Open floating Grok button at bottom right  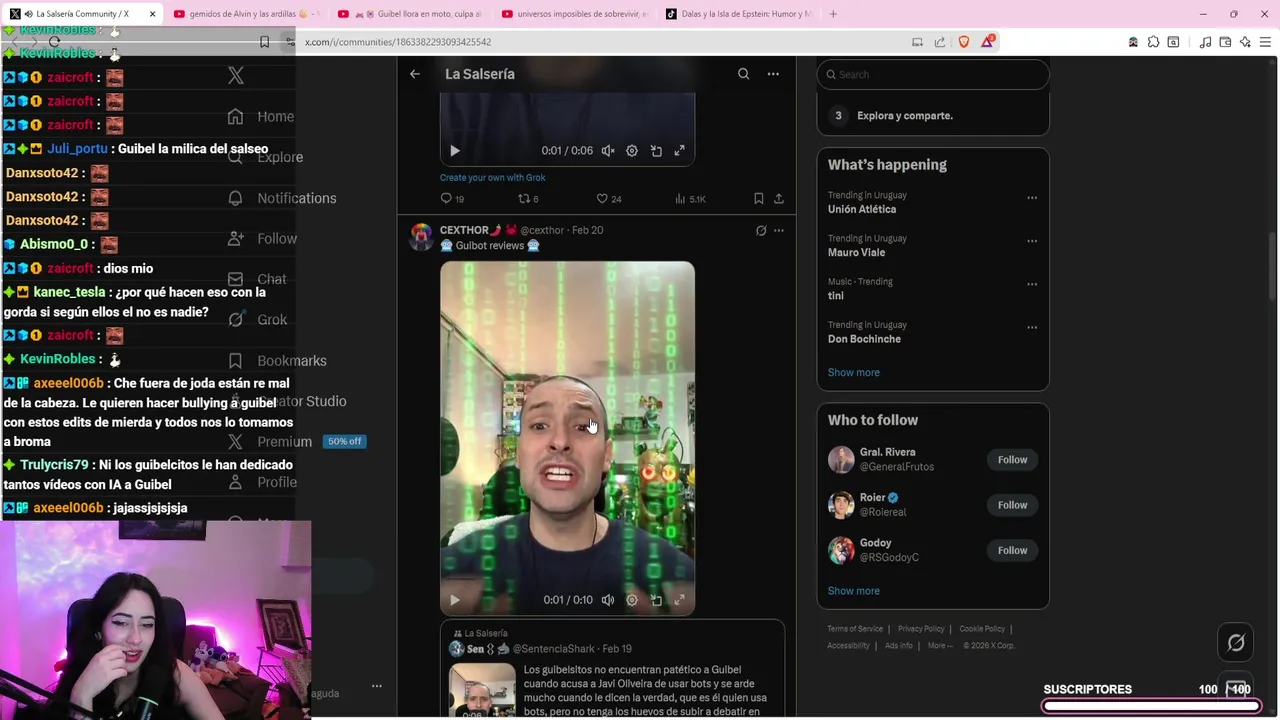(1236, 643)
